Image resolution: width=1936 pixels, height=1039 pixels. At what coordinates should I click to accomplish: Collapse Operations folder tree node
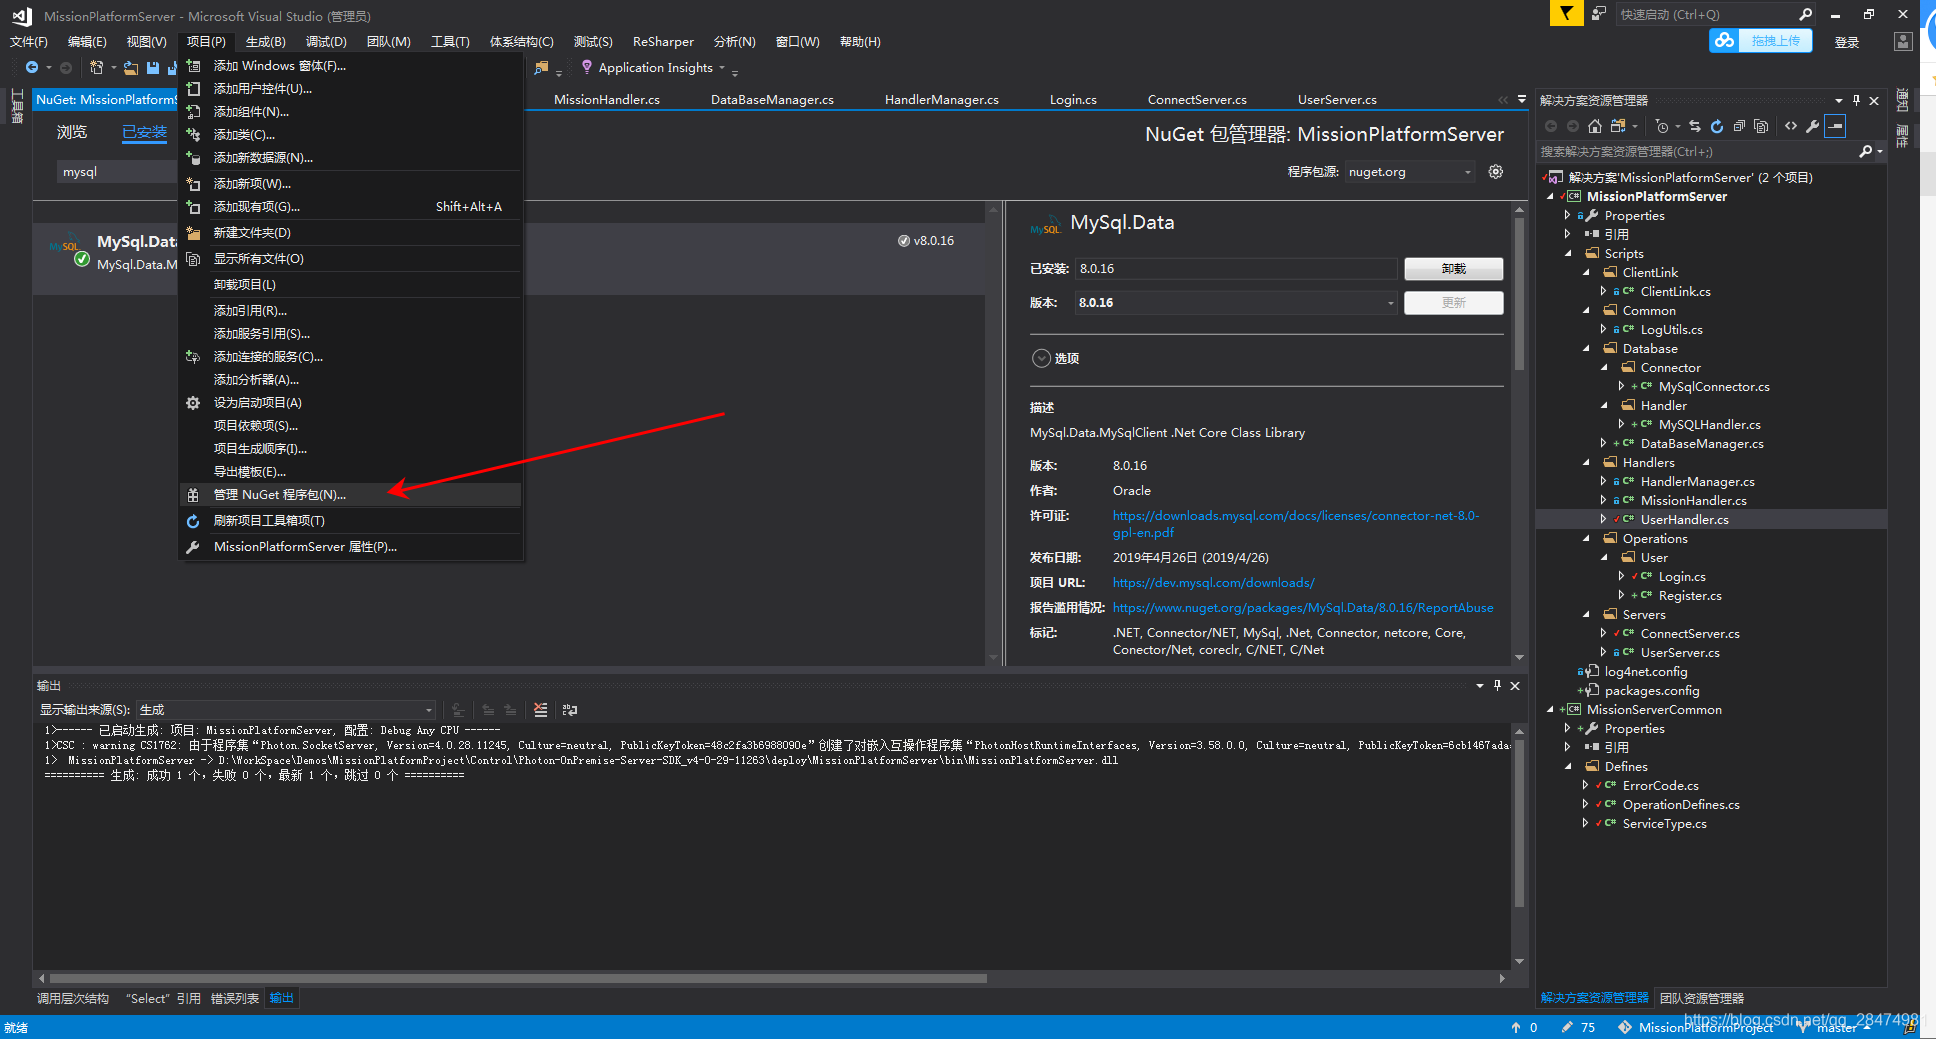pyautogui.click(x=1586, y=539)
